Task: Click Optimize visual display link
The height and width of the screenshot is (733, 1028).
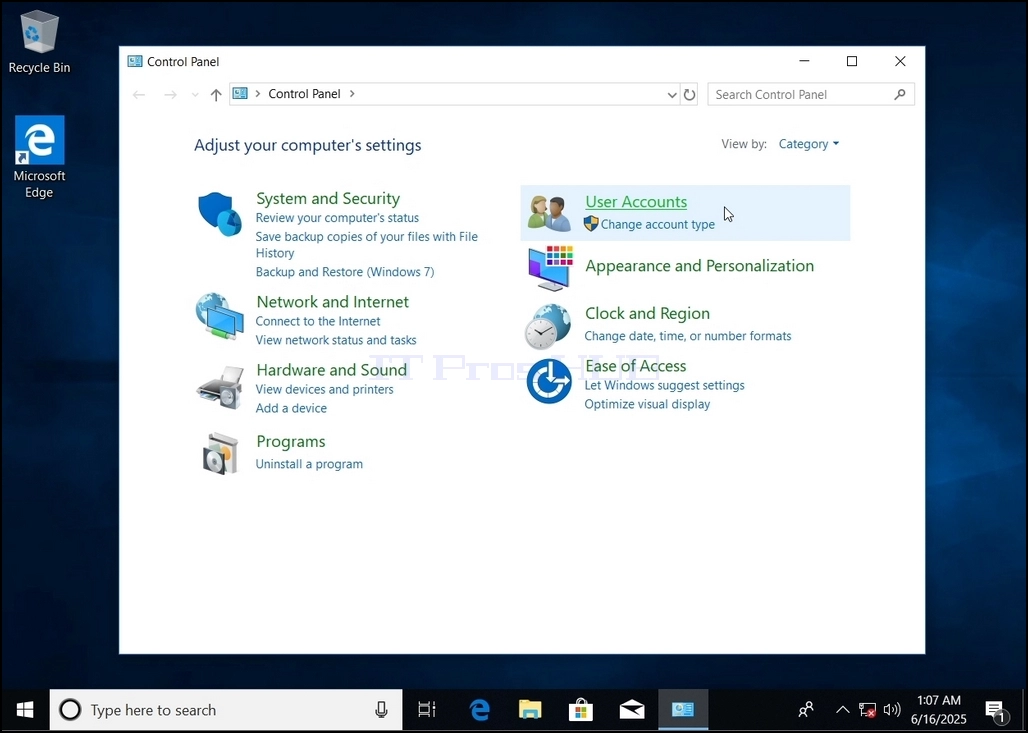Action: pyautogui.click(x=647, y=405)
